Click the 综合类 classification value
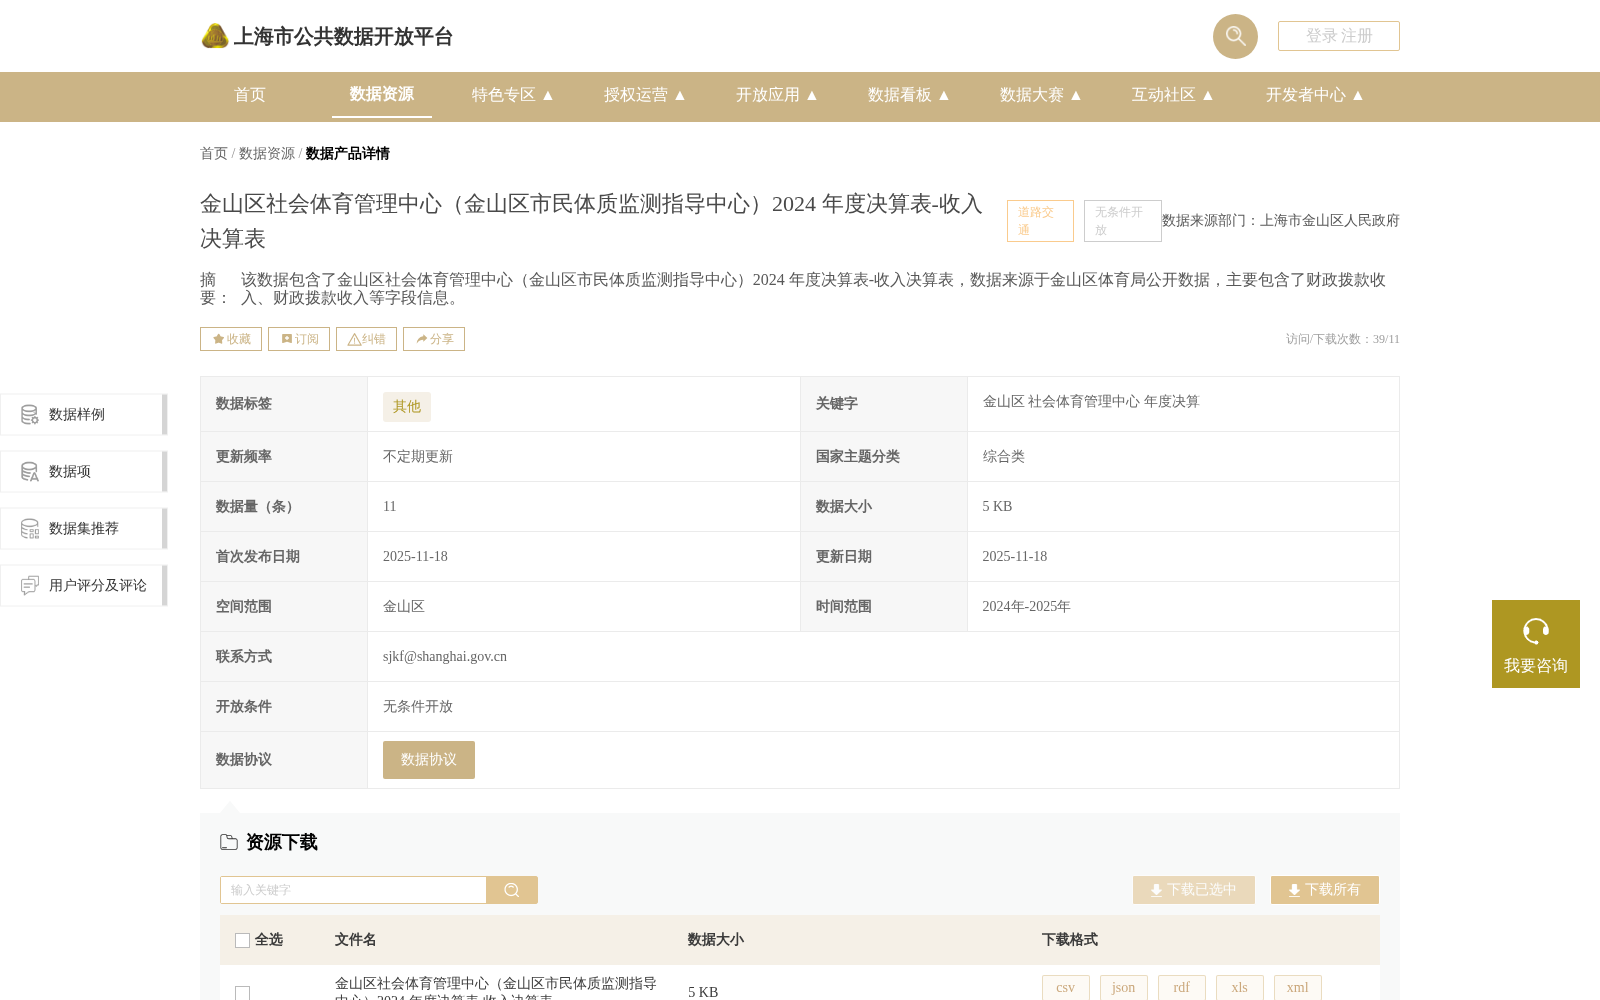1600x1000 pixels. coord(1003,457)
